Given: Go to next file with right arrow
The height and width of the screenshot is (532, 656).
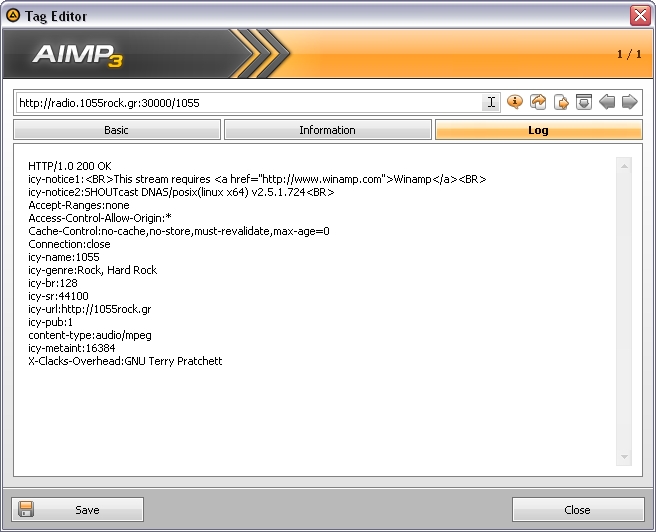Looking at the screenshot, I should coord(629,102).
